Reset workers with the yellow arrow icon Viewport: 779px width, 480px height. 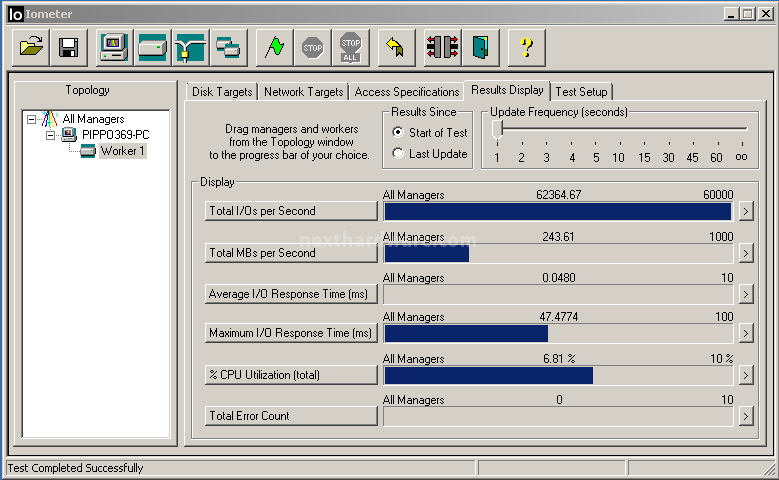[396, 48]
